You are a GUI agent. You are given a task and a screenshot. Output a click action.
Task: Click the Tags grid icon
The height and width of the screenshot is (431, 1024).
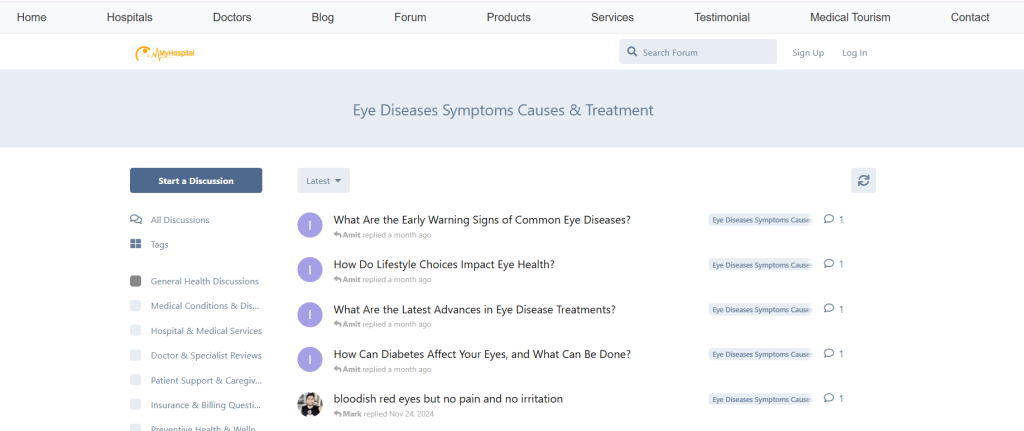[136, 244]
